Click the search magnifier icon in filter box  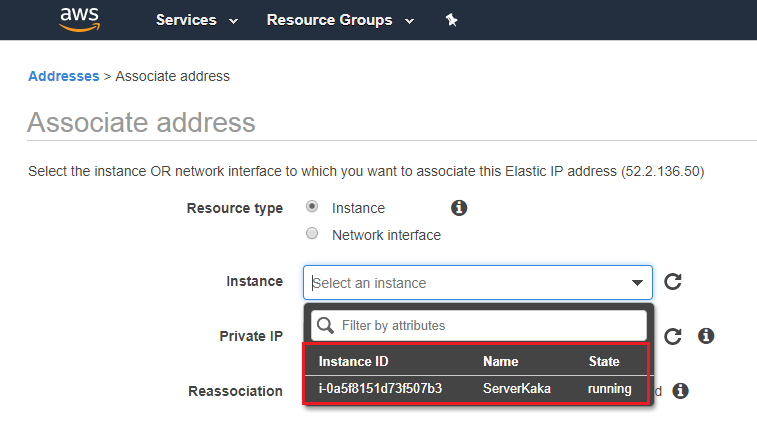325,325
